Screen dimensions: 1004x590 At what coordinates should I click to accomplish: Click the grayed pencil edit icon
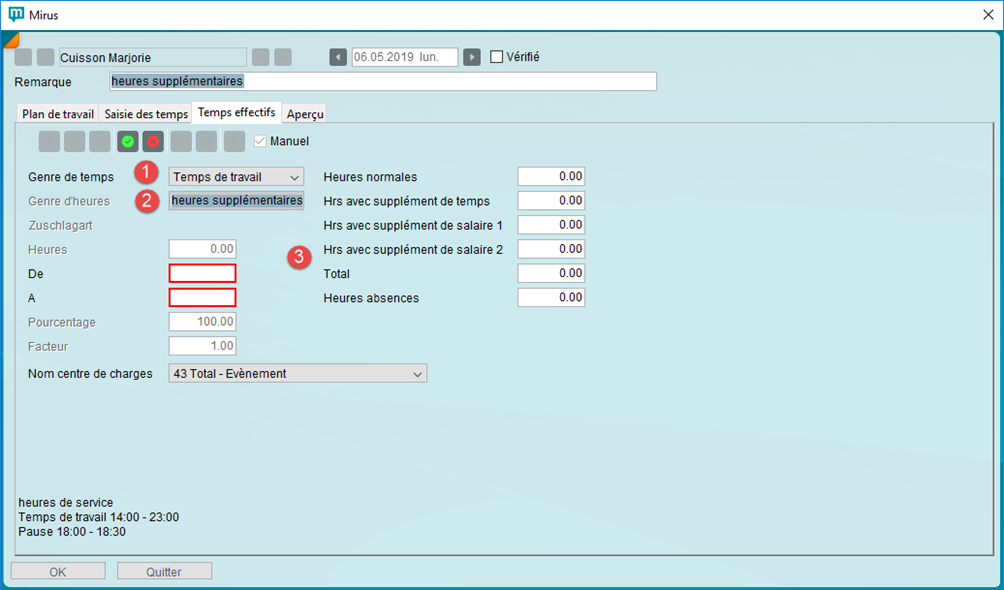tap(75, 142)
